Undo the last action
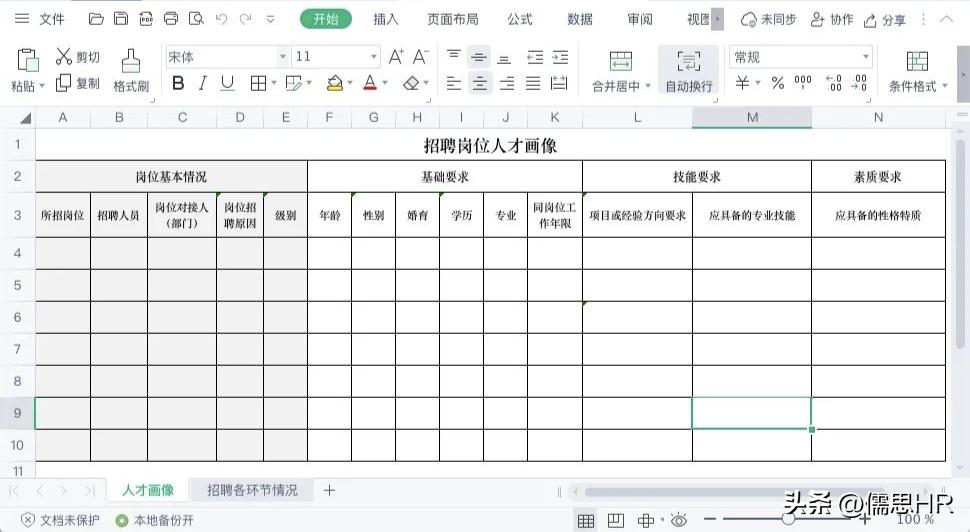The image size is (970, 532). point(221,19)
